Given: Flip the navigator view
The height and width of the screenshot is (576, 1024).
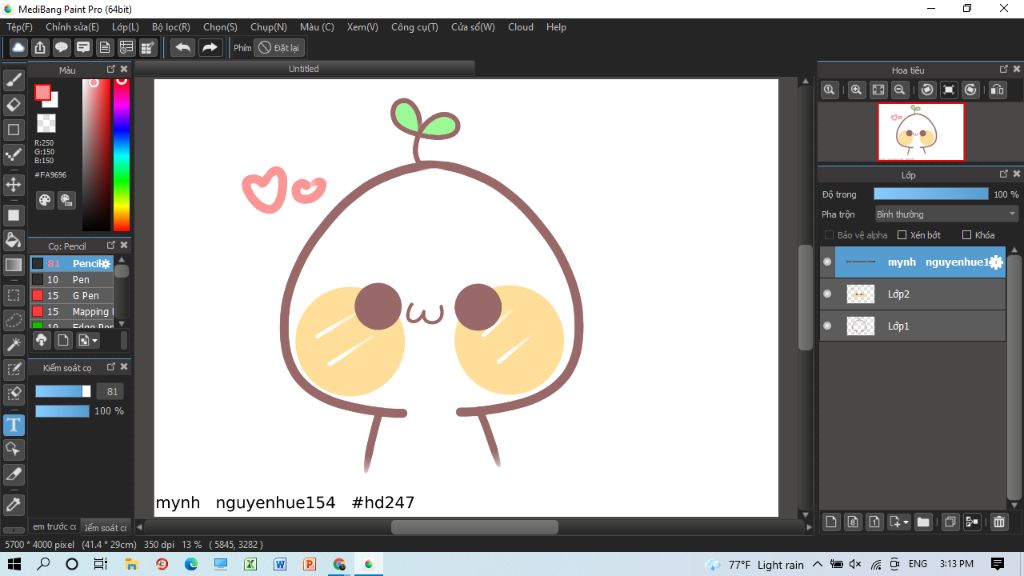Looking at the screenshot, I should click(997, 90).
